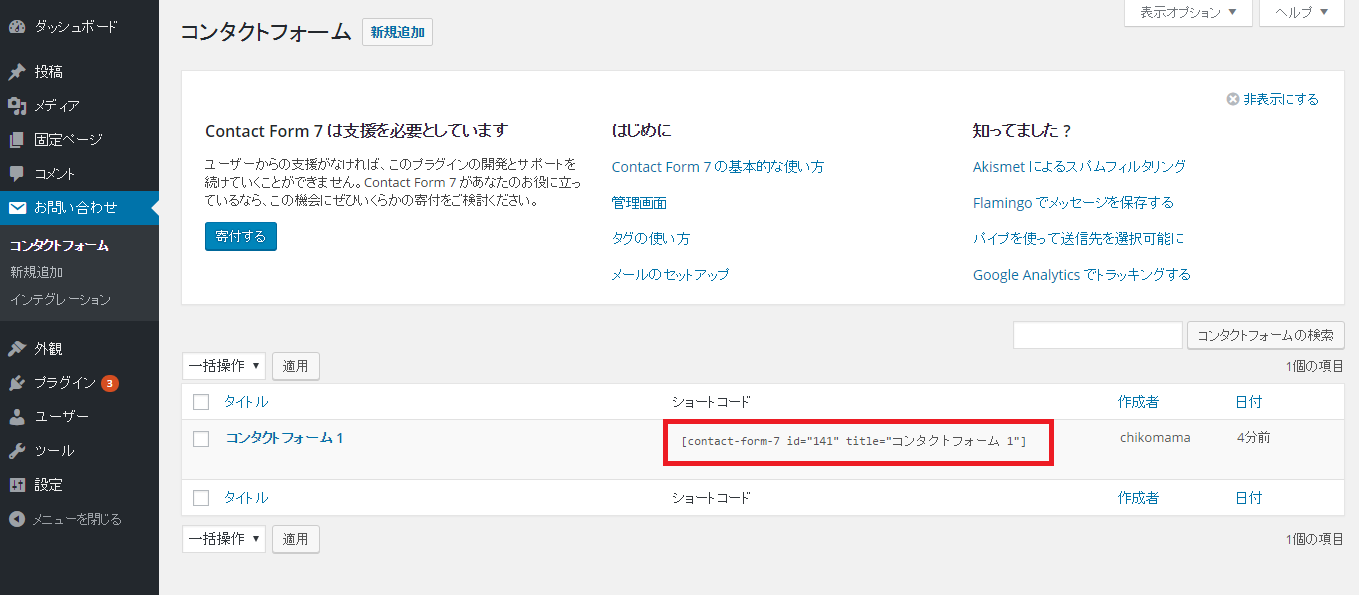
Task: Open the ヘルプ dropdown
Action: (1301, 13)
